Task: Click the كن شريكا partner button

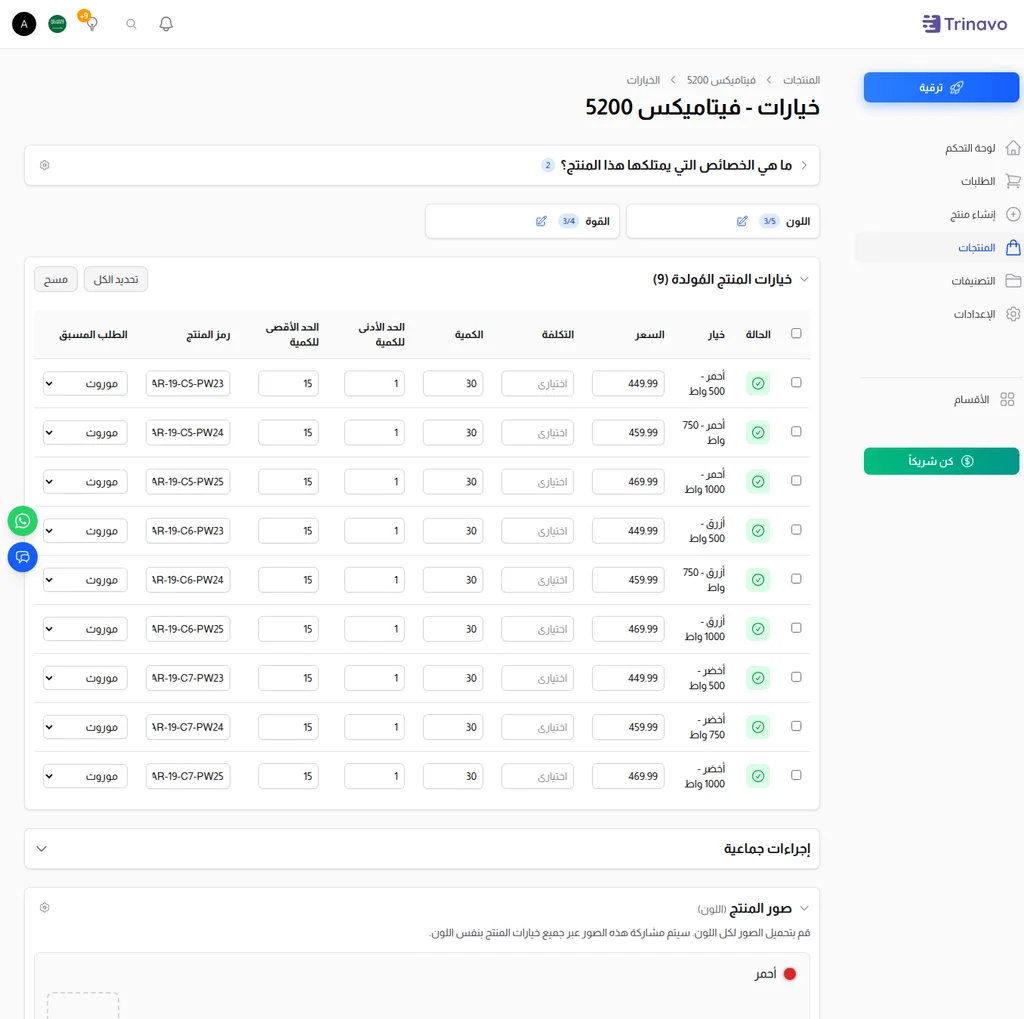Action: (x=941, y=461)
